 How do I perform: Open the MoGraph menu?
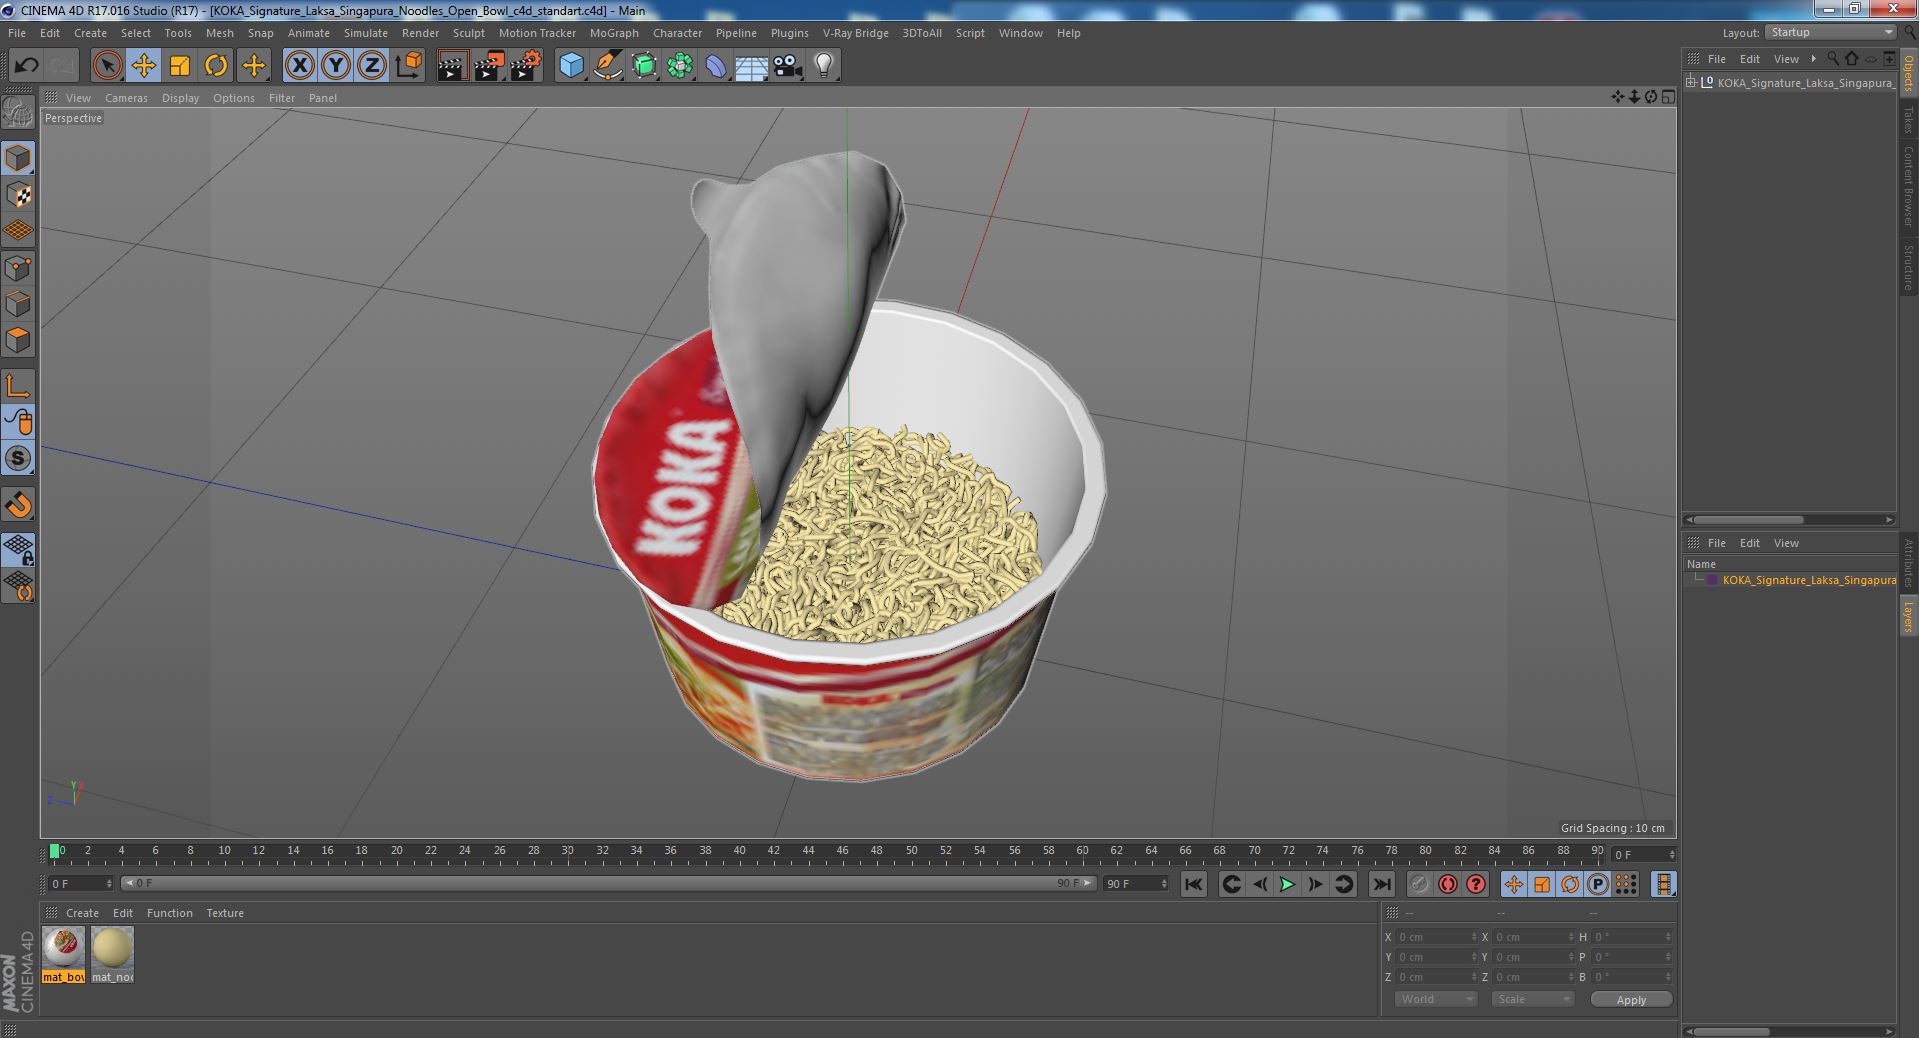tap(614, 33)
